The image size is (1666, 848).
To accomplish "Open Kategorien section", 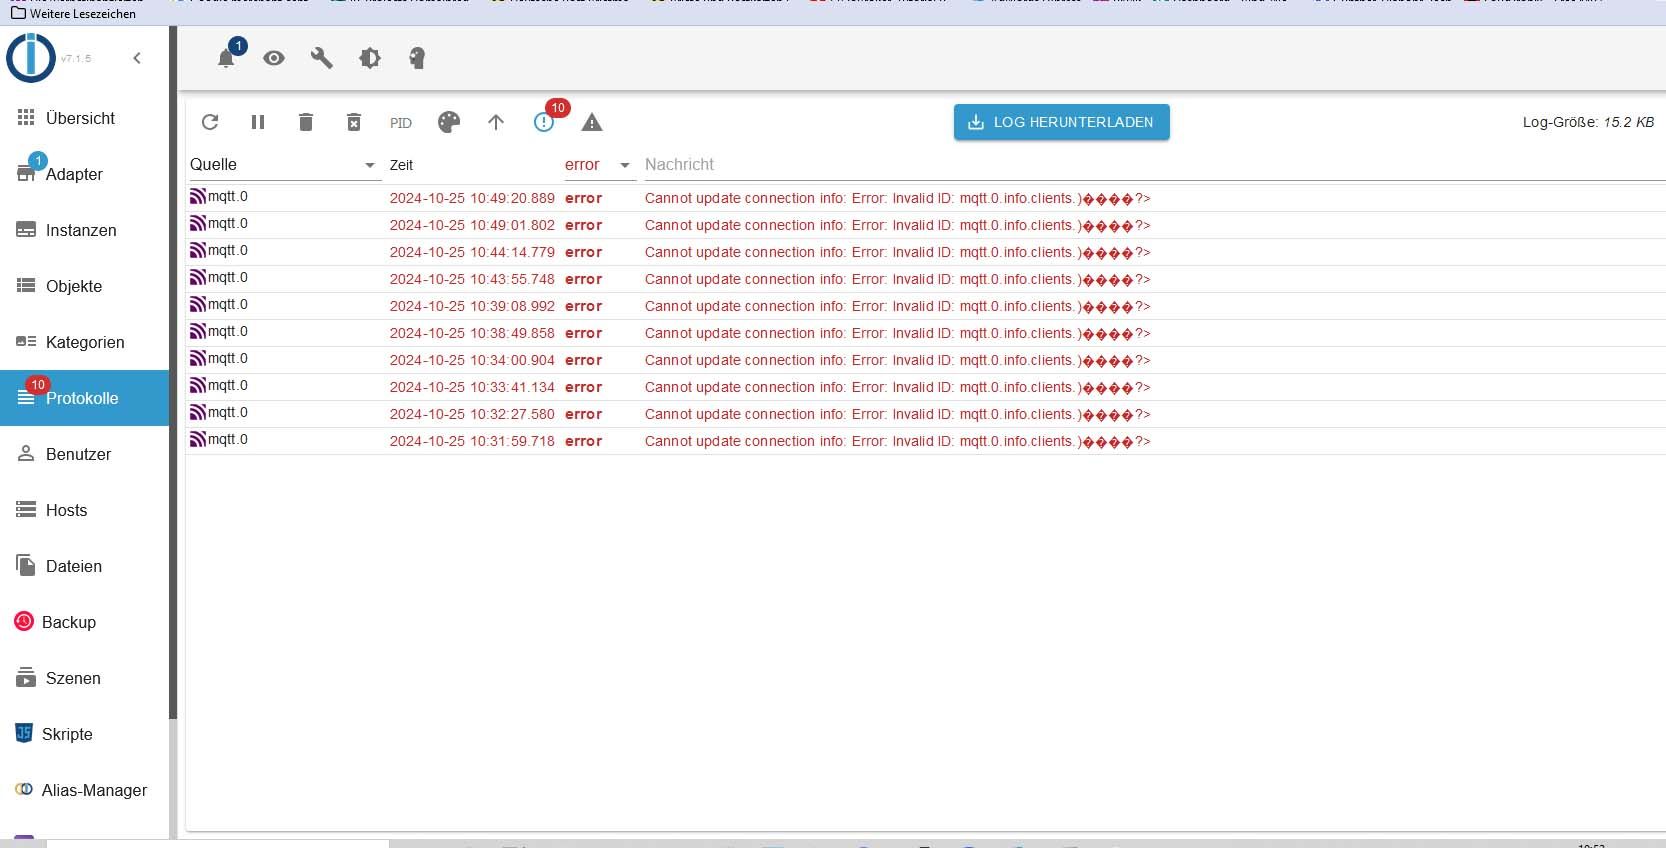I will click(85, 342).
